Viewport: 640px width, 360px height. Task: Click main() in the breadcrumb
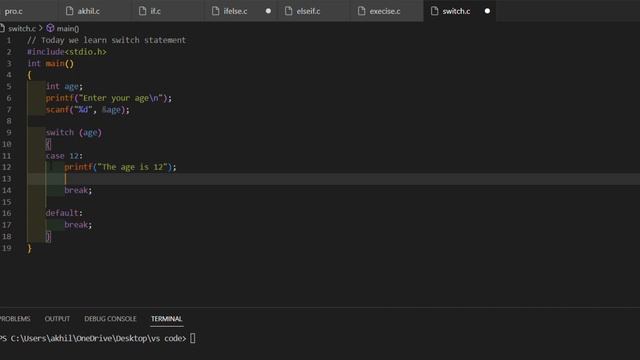point(68,29)
